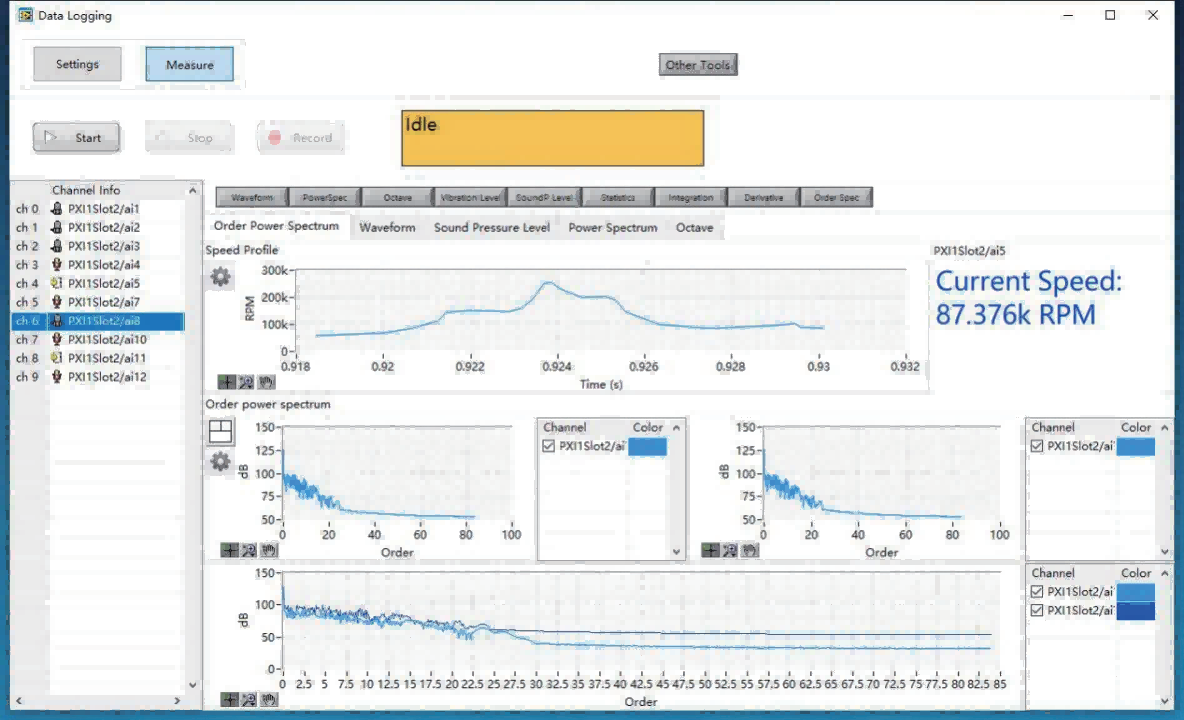Open the Power Spectrum tab

[x=612, y=227]
